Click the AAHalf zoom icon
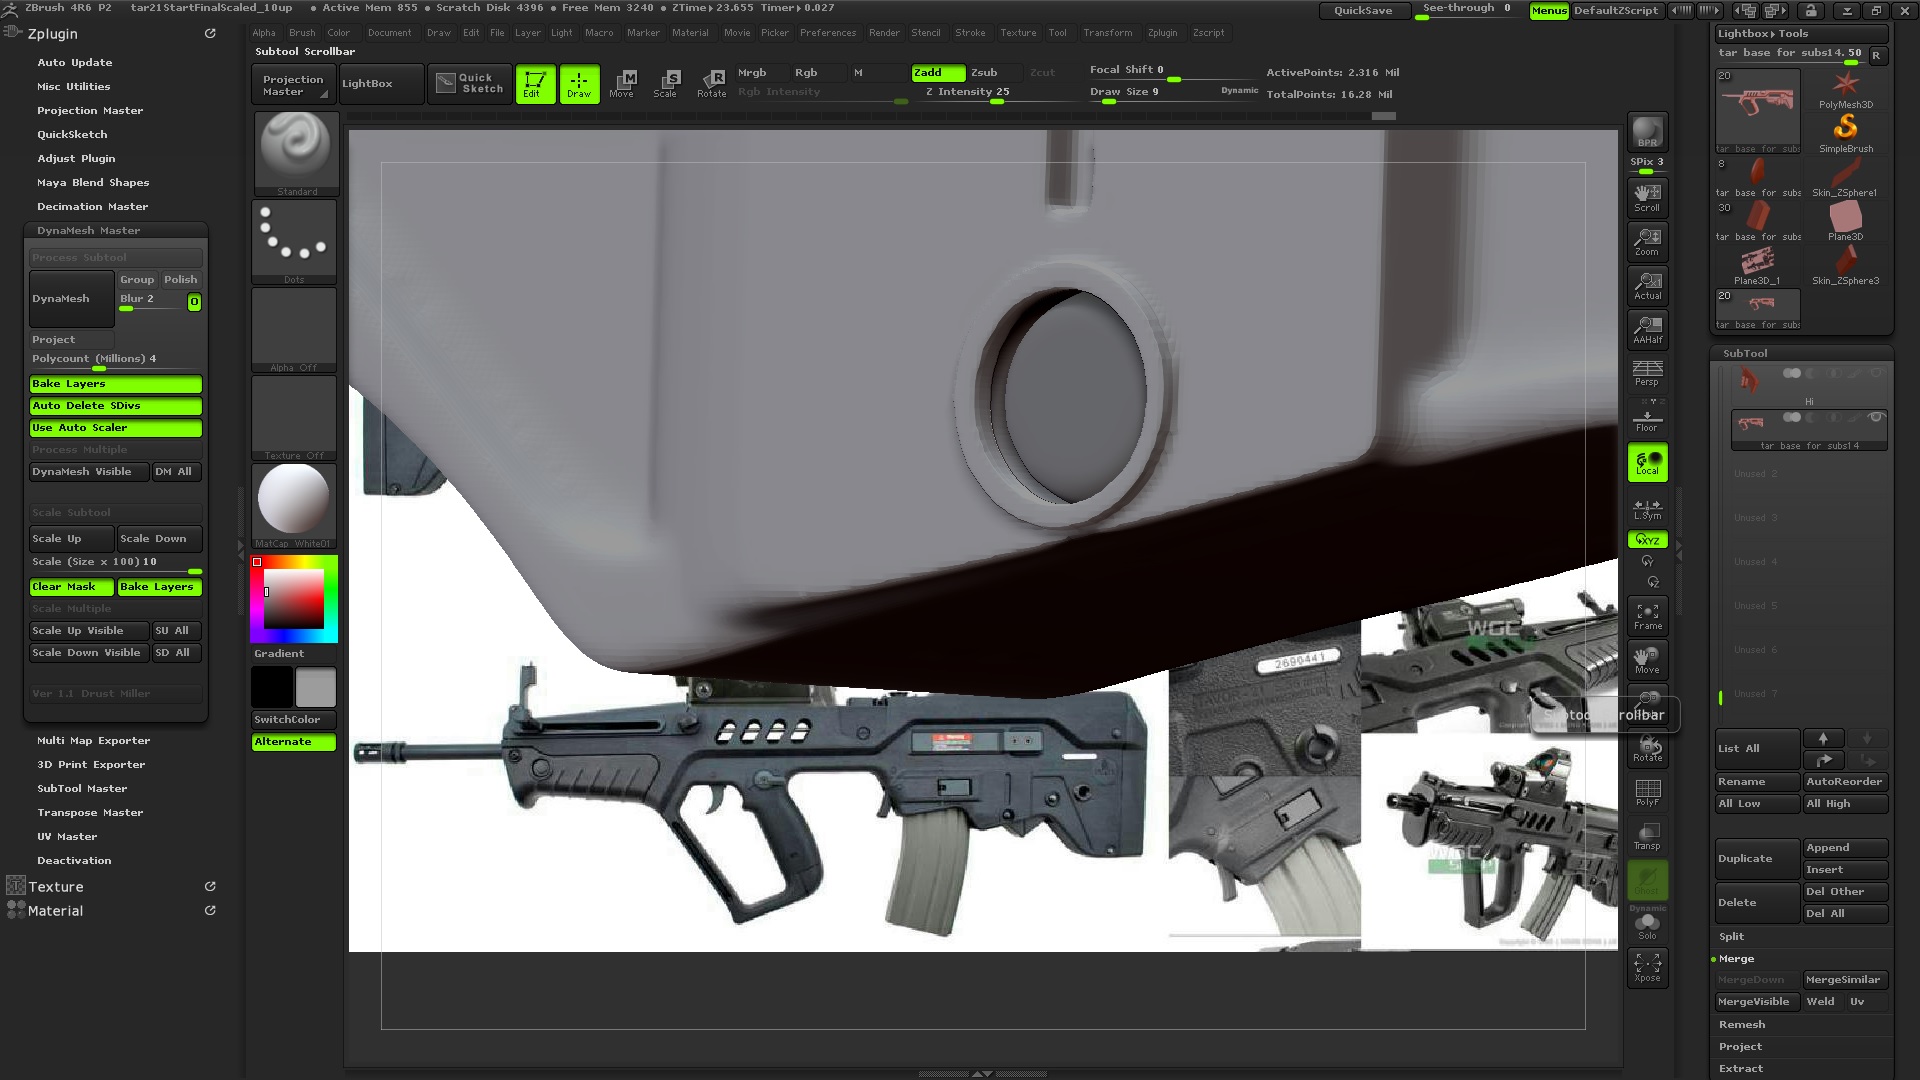This screenshot has width=1920, height=1080. (x=1647, y=328)
